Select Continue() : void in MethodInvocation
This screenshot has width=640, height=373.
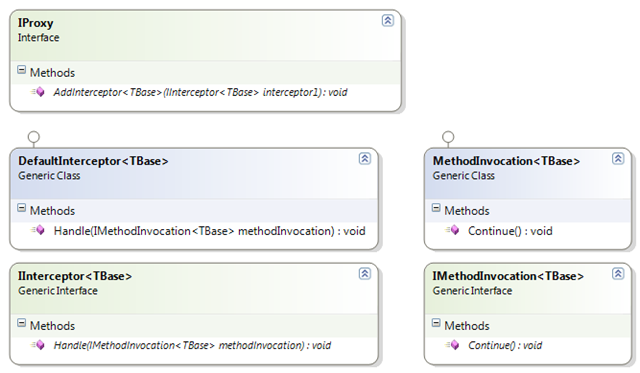click(x=510, y=231)
